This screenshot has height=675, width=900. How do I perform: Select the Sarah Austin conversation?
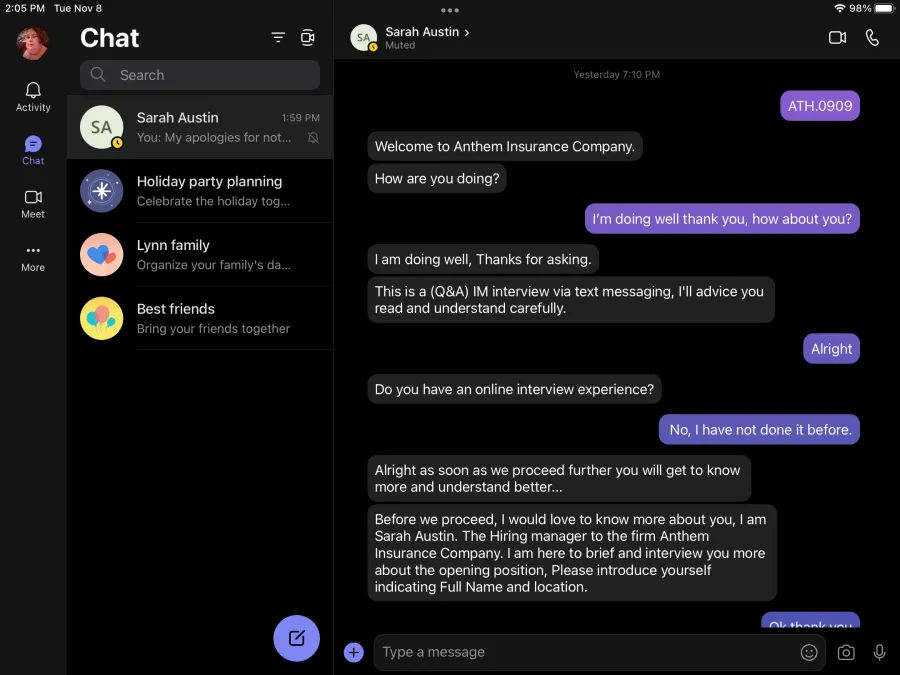pyautogui.click(x=200, y=127)
